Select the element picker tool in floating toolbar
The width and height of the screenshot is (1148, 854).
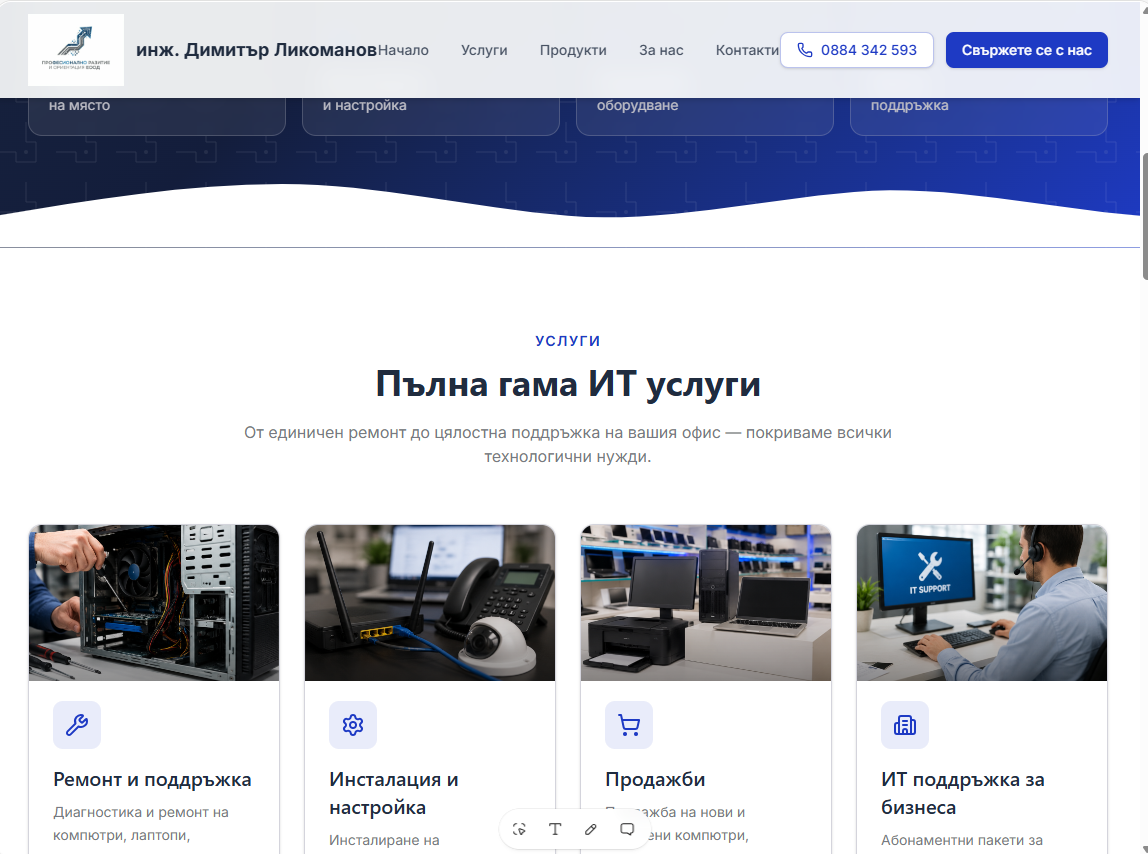tap(519, 829)
